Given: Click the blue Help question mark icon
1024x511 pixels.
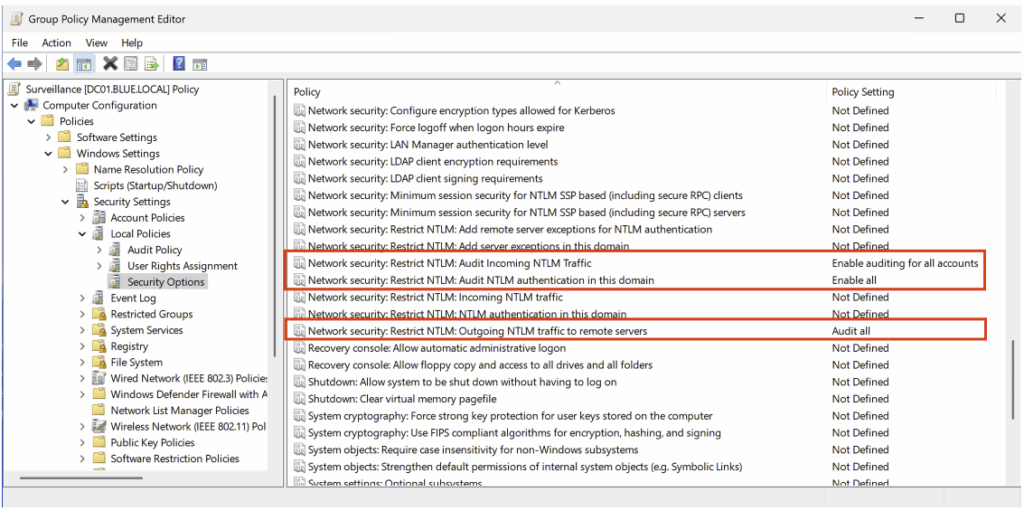Looking at the screenshot, I should click(x=179, y=64).
